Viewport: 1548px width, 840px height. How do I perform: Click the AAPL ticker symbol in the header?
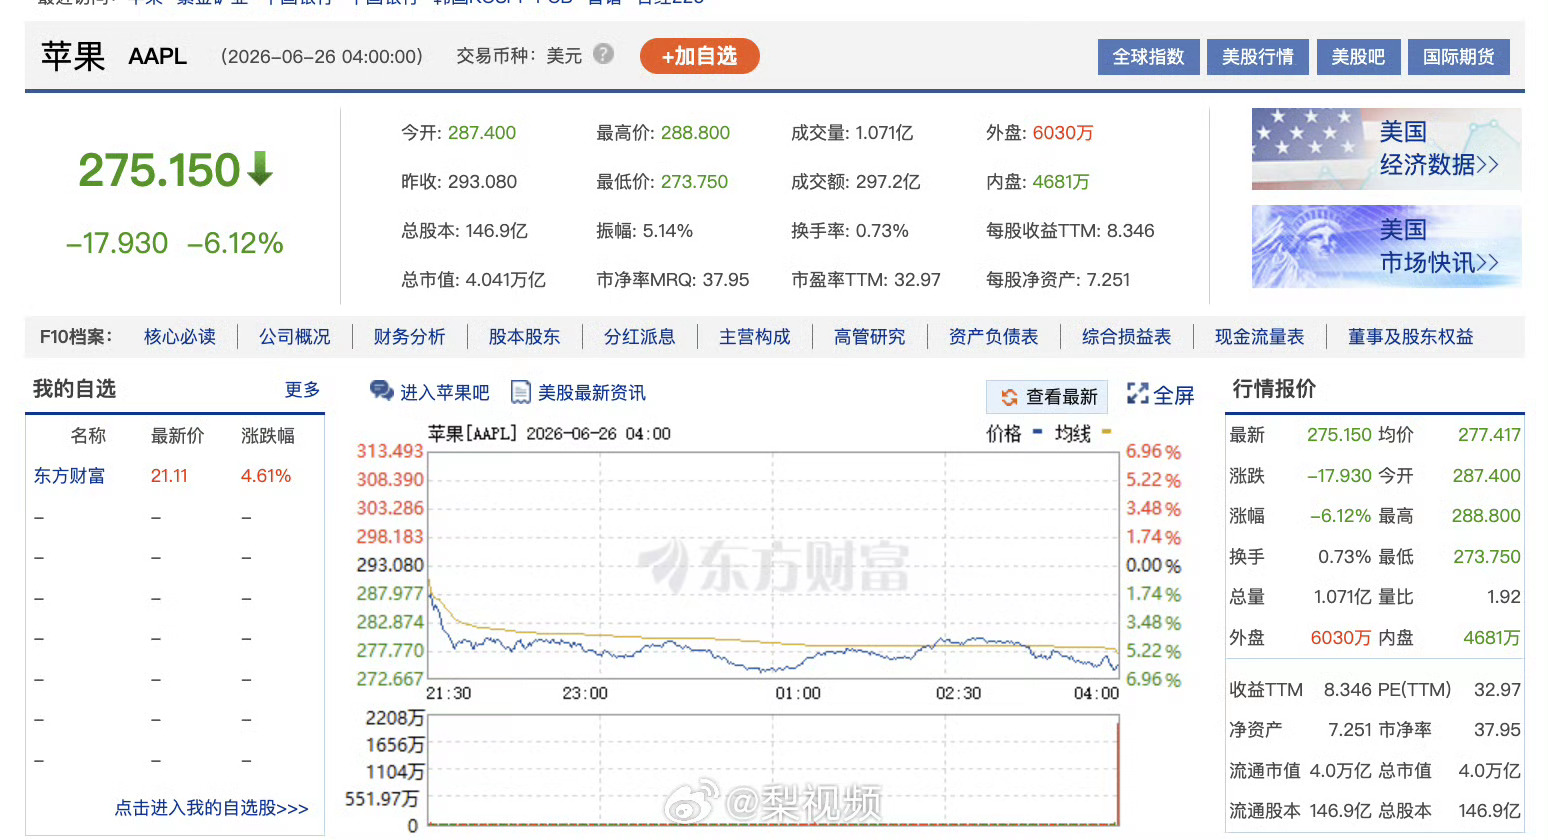coord(158,56)
